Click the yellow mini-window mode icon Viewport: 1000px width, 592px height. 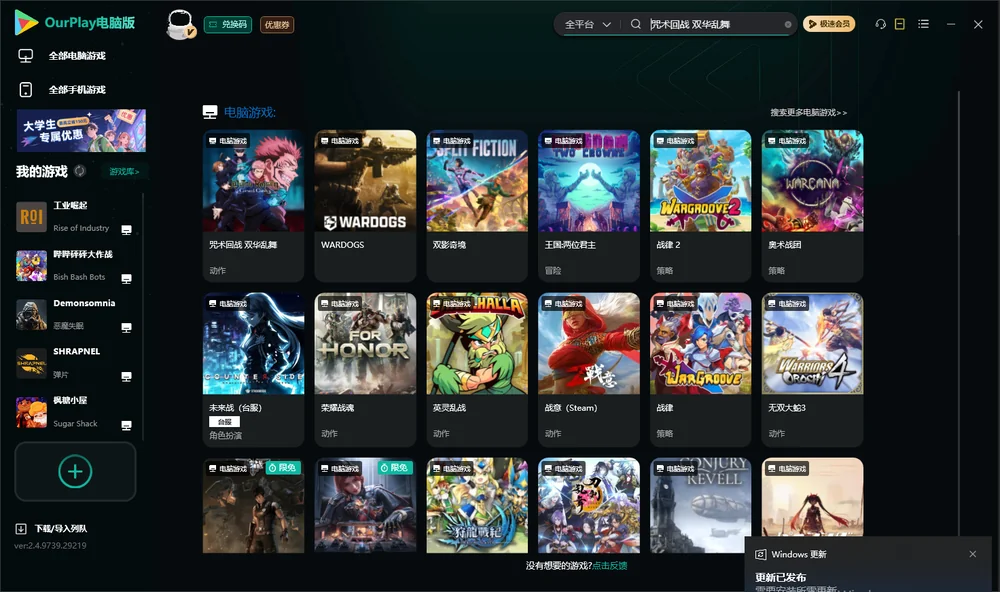click(899, 24)
